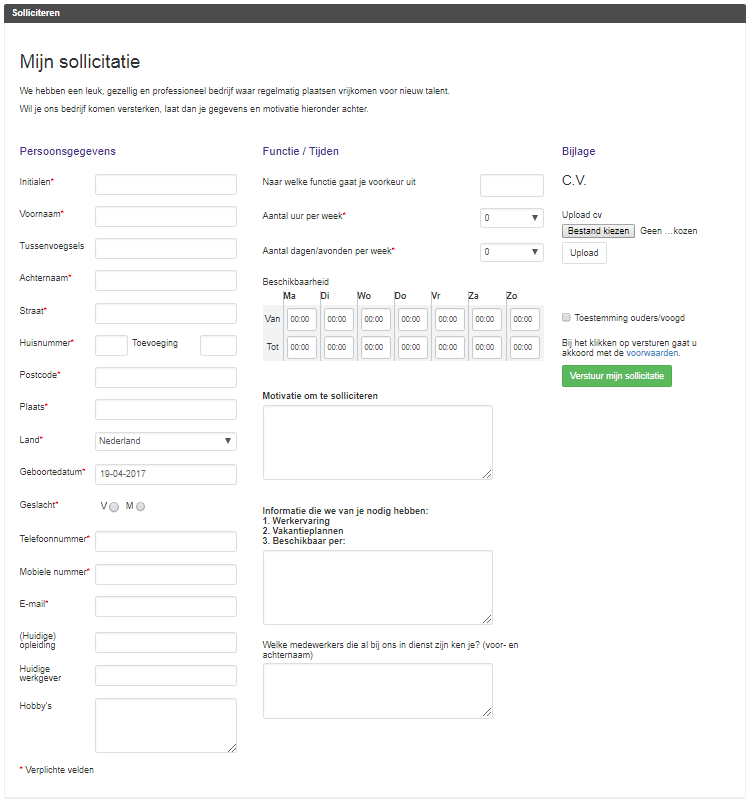Click the C.V. heading
The height and width of the screenshot is (802, 751).
pos(574,181)
